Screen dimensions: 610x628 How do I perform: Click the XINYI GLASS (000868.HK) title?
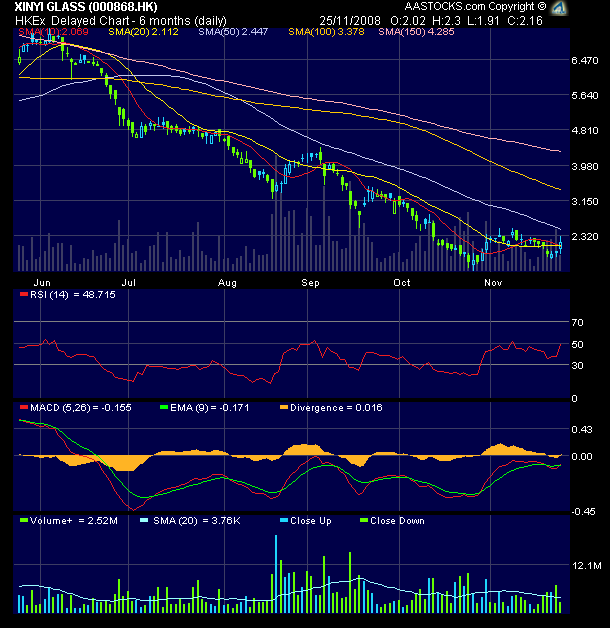[x=86, y=7]
